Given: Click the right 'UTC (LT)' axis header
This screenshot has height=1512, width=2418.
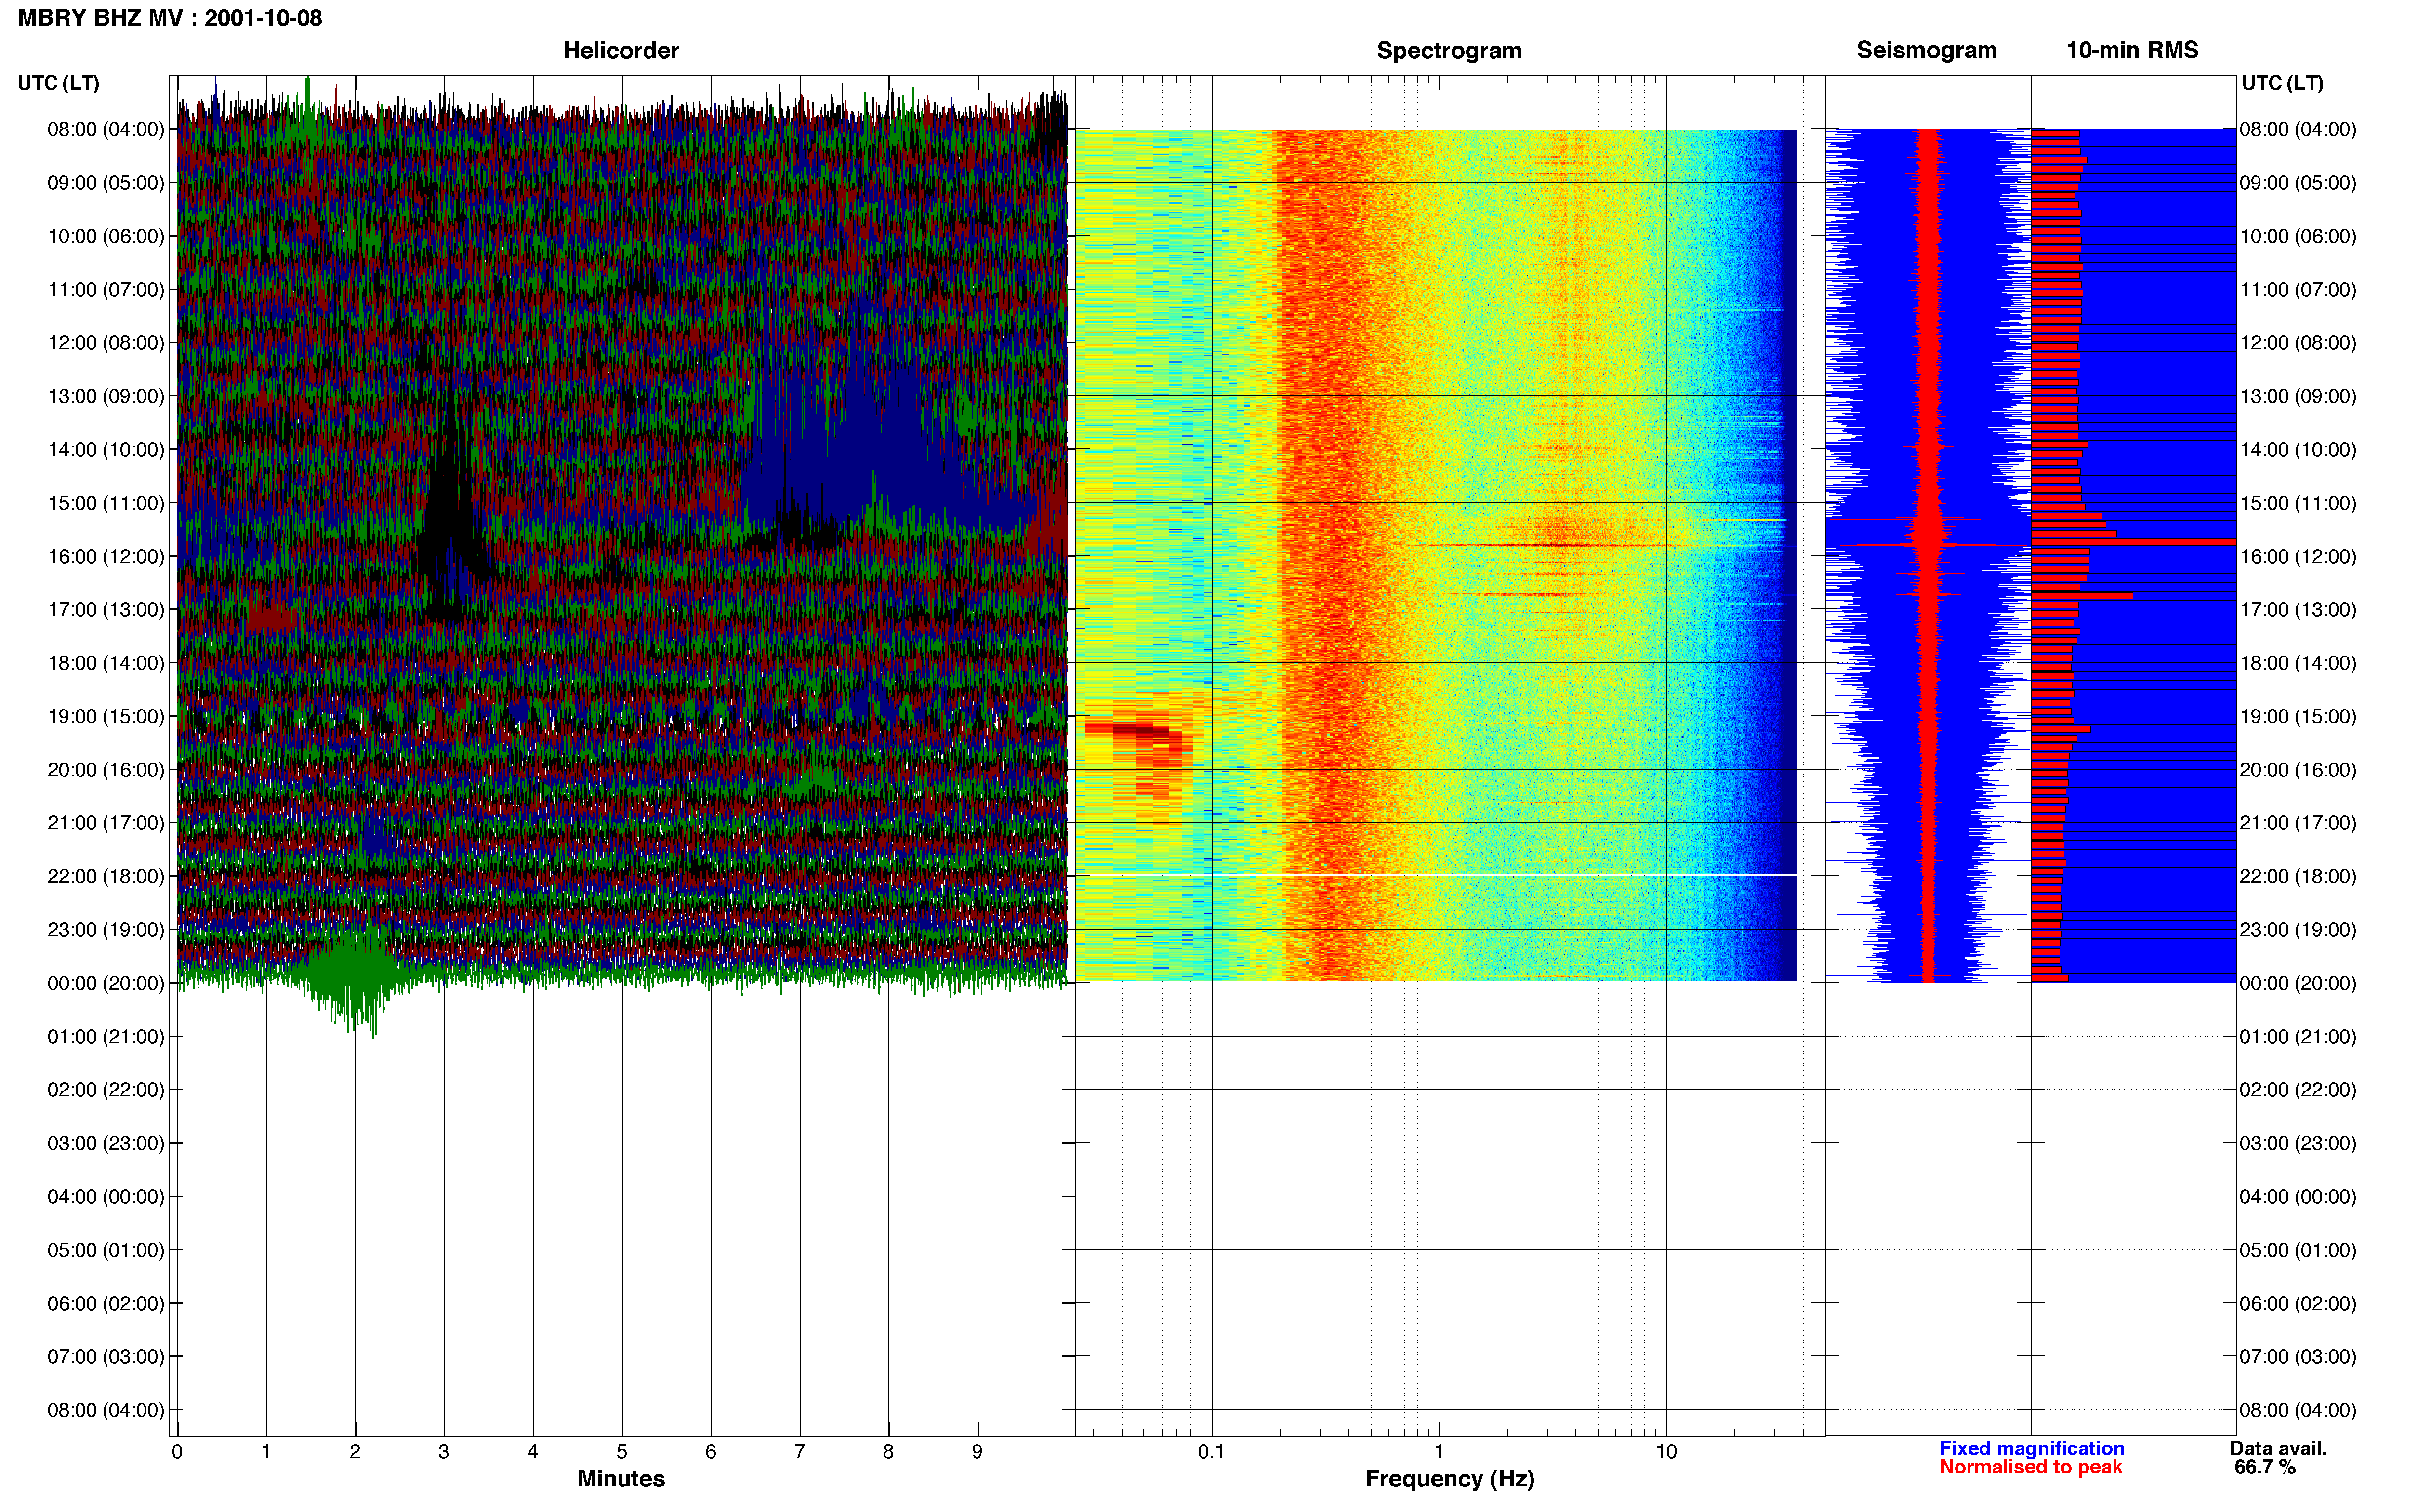Looking at the screenshot, I should point(2282,83).
